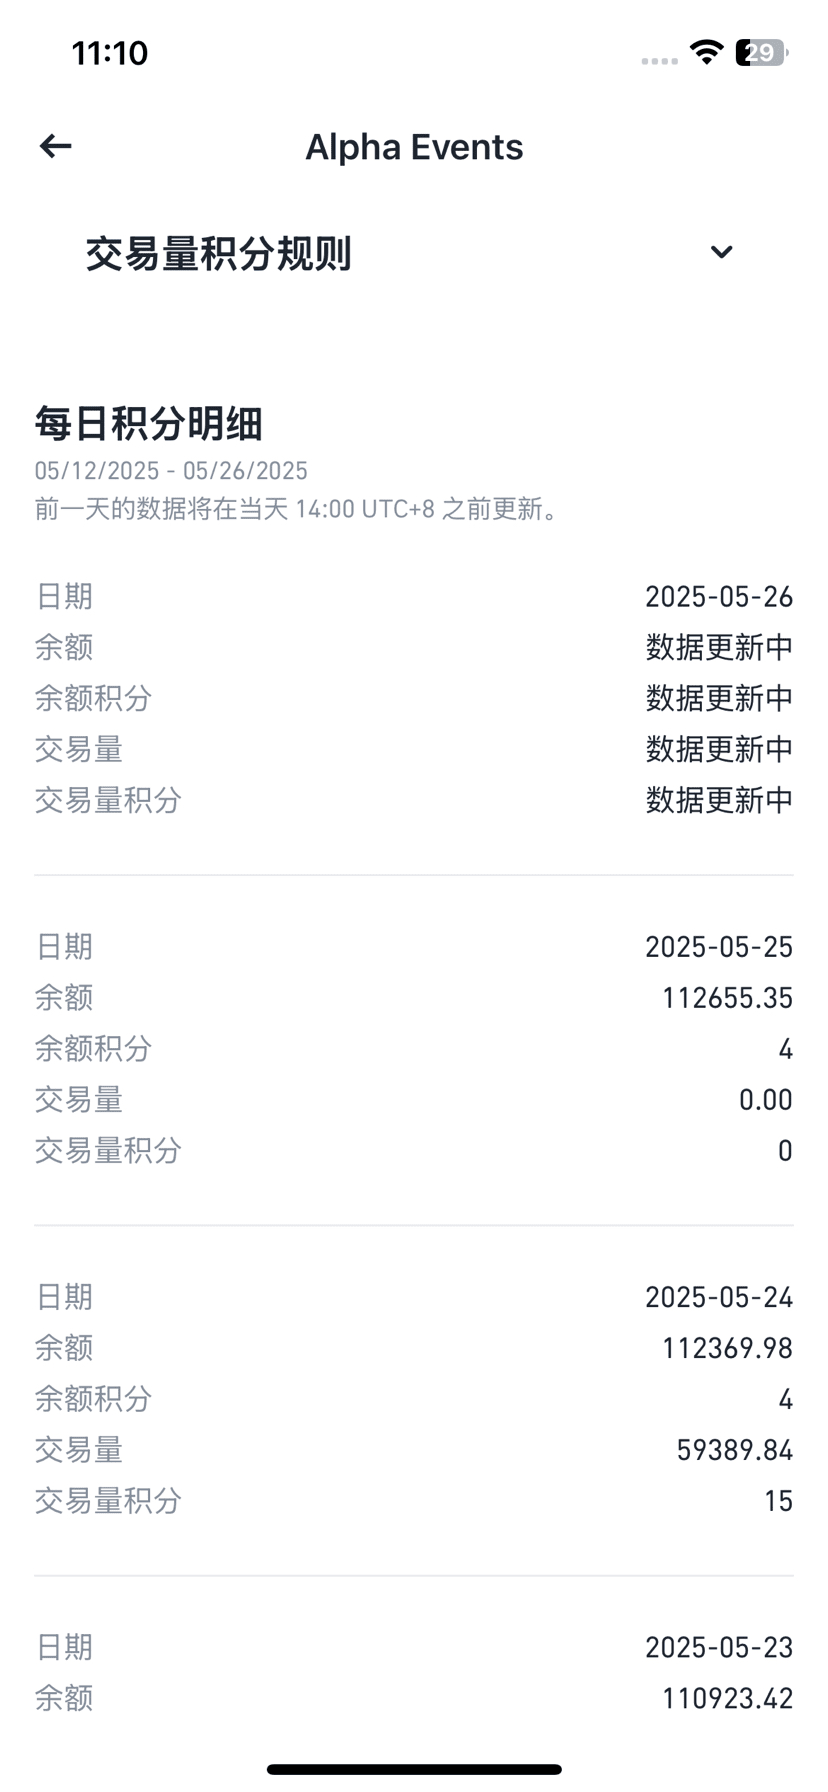The height and width of the screenshot is (1792, 828).
Task: Tap the balance value 112655.35
Action: pos(727,998)
